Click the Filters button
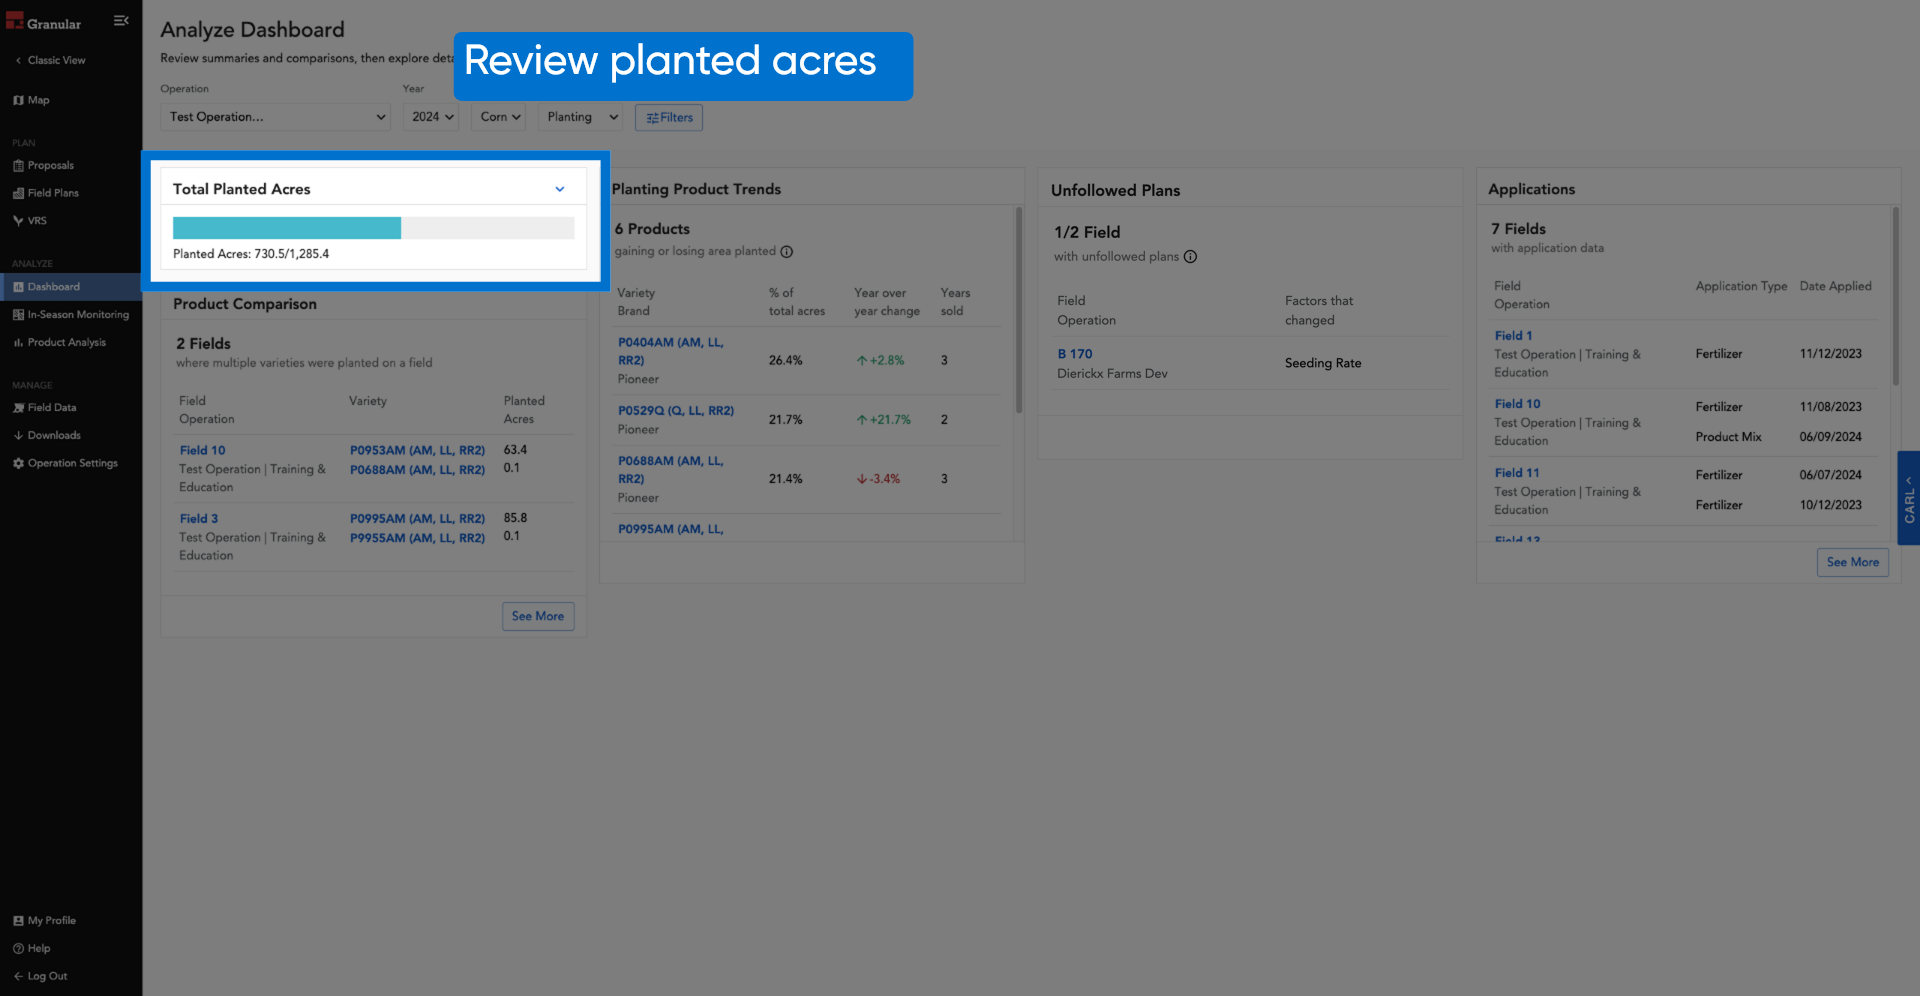This screenshot has height=996, width=1920. tap(669, 118)
